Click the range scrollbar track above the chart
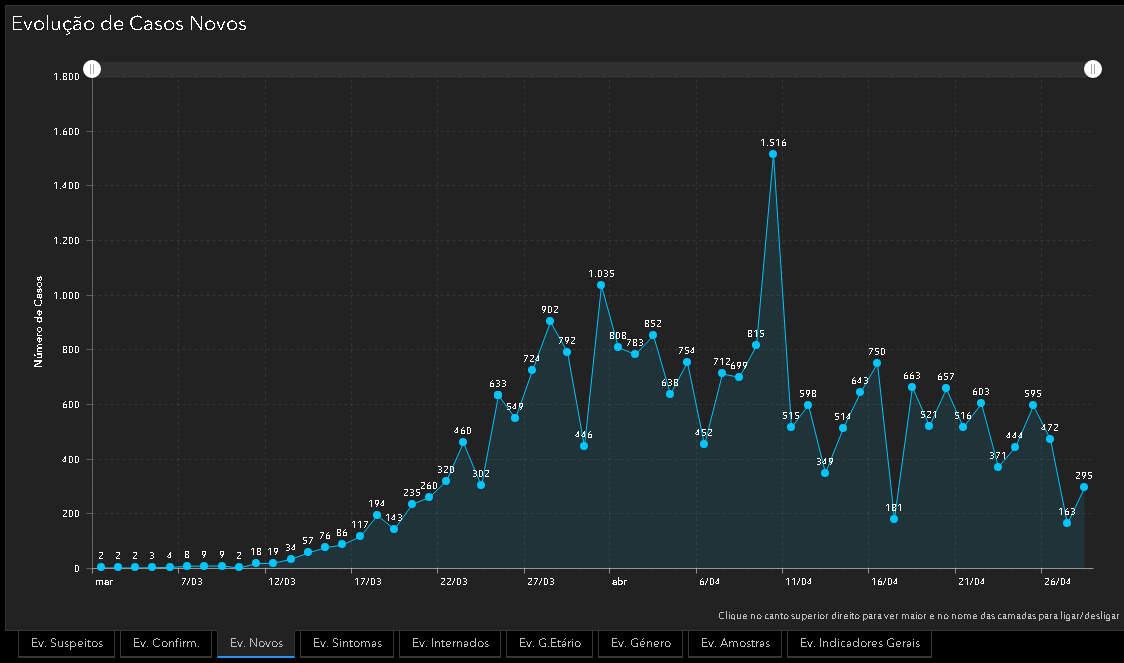This screenshot has width=1124, height=663. point(592,69)
